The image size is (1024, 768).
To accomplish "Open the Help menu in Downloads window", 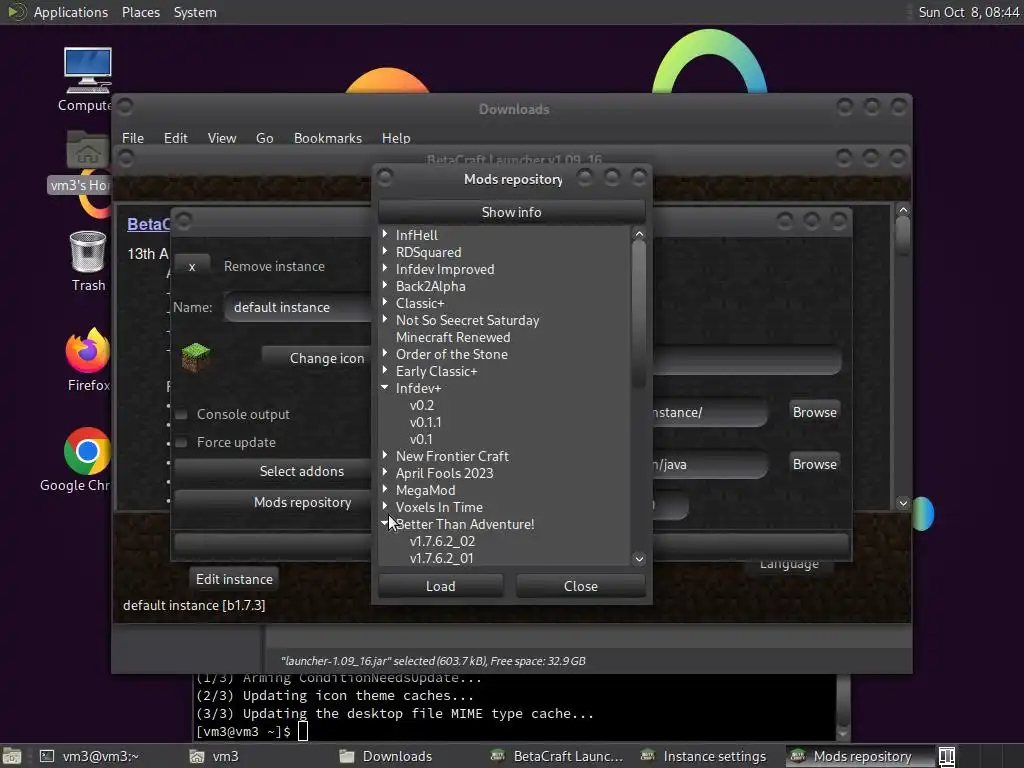I will click(x=396, y=138).
